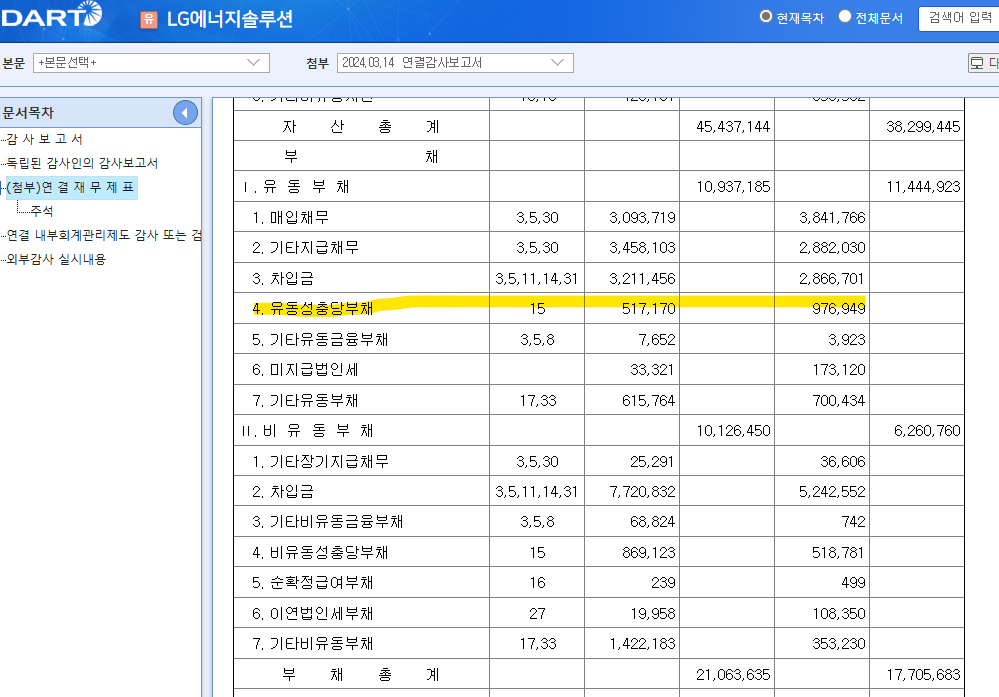
Task: Click the 6. 미지급법인세 row label
Action: pos(305,370)
